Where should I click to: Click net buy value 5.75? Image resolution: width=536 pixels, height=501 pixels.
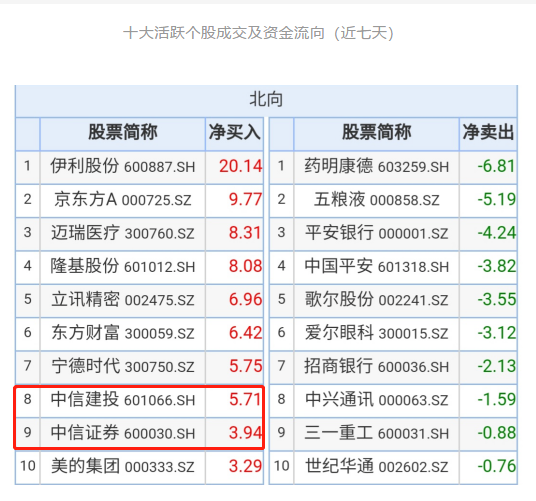point(245,366)
